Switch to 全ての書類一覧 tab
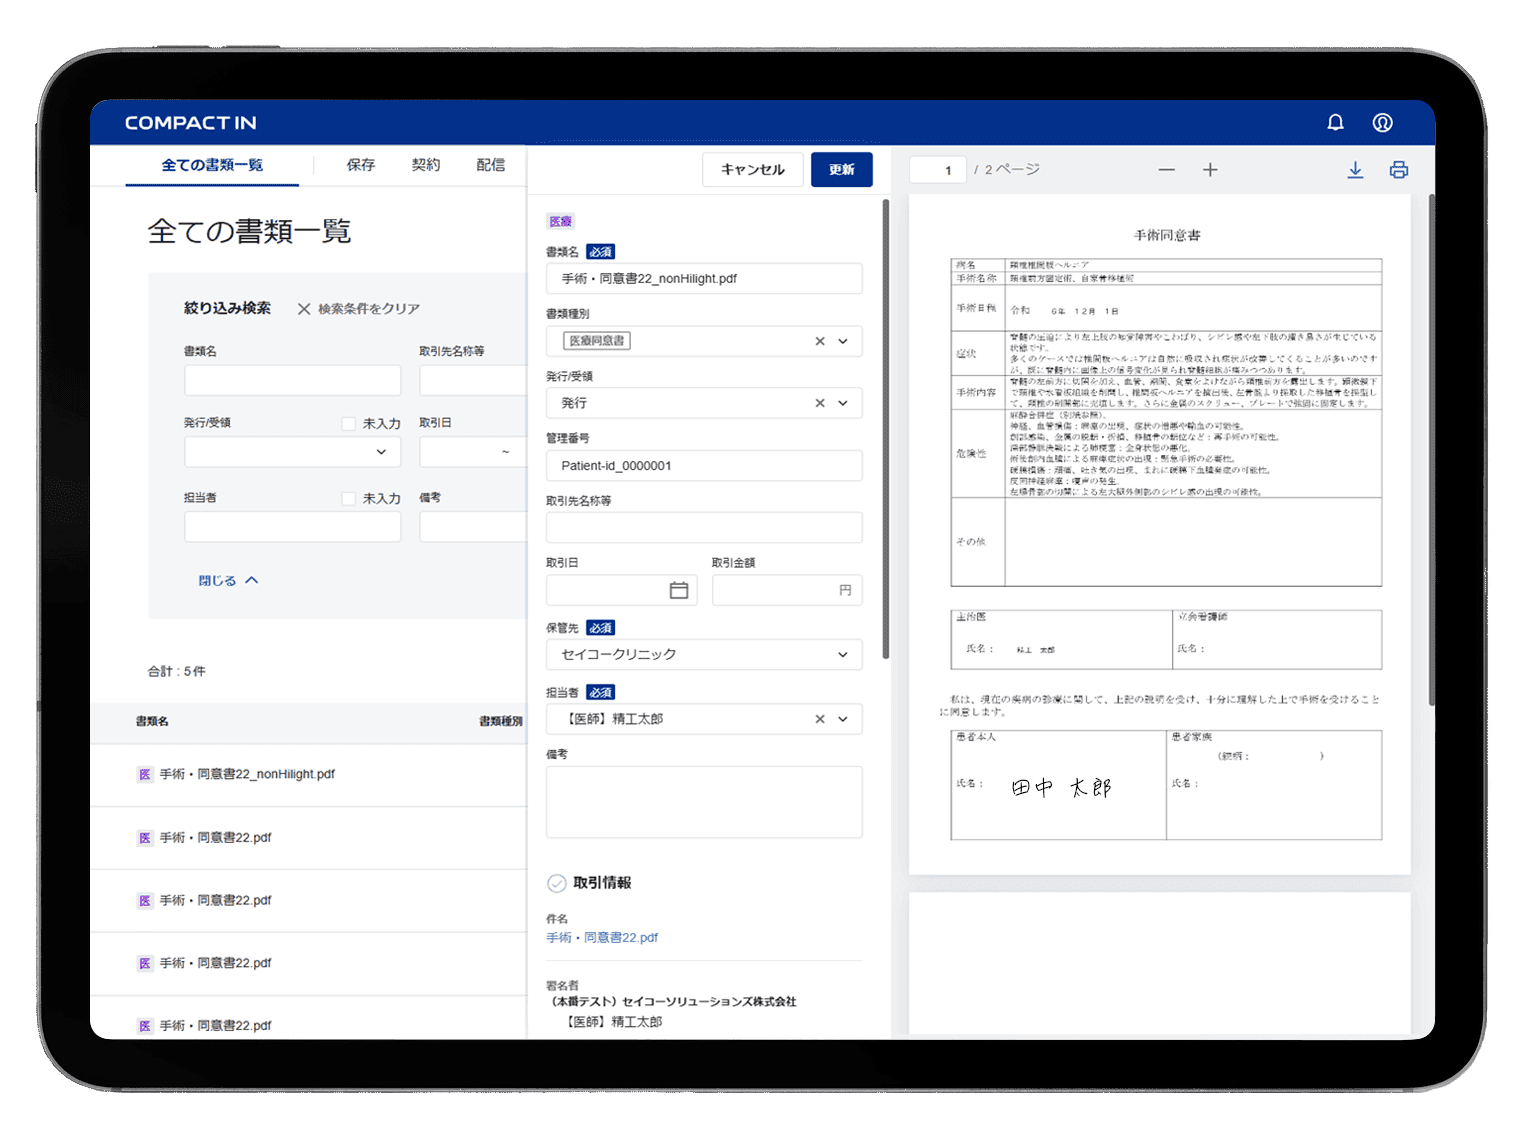This screenshot has height=1134, width=1532. pyautogui.click(x=212, y=165)
